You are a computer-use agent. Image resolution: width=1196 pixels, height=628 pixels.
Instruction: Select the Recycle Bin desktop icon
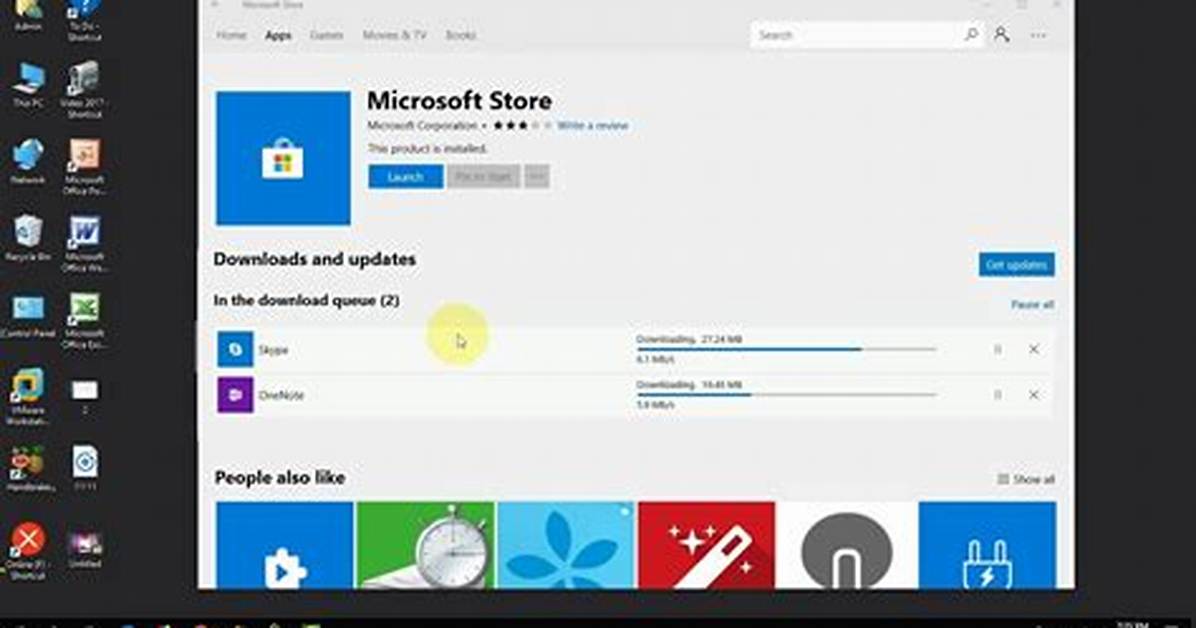click(28, 238)
